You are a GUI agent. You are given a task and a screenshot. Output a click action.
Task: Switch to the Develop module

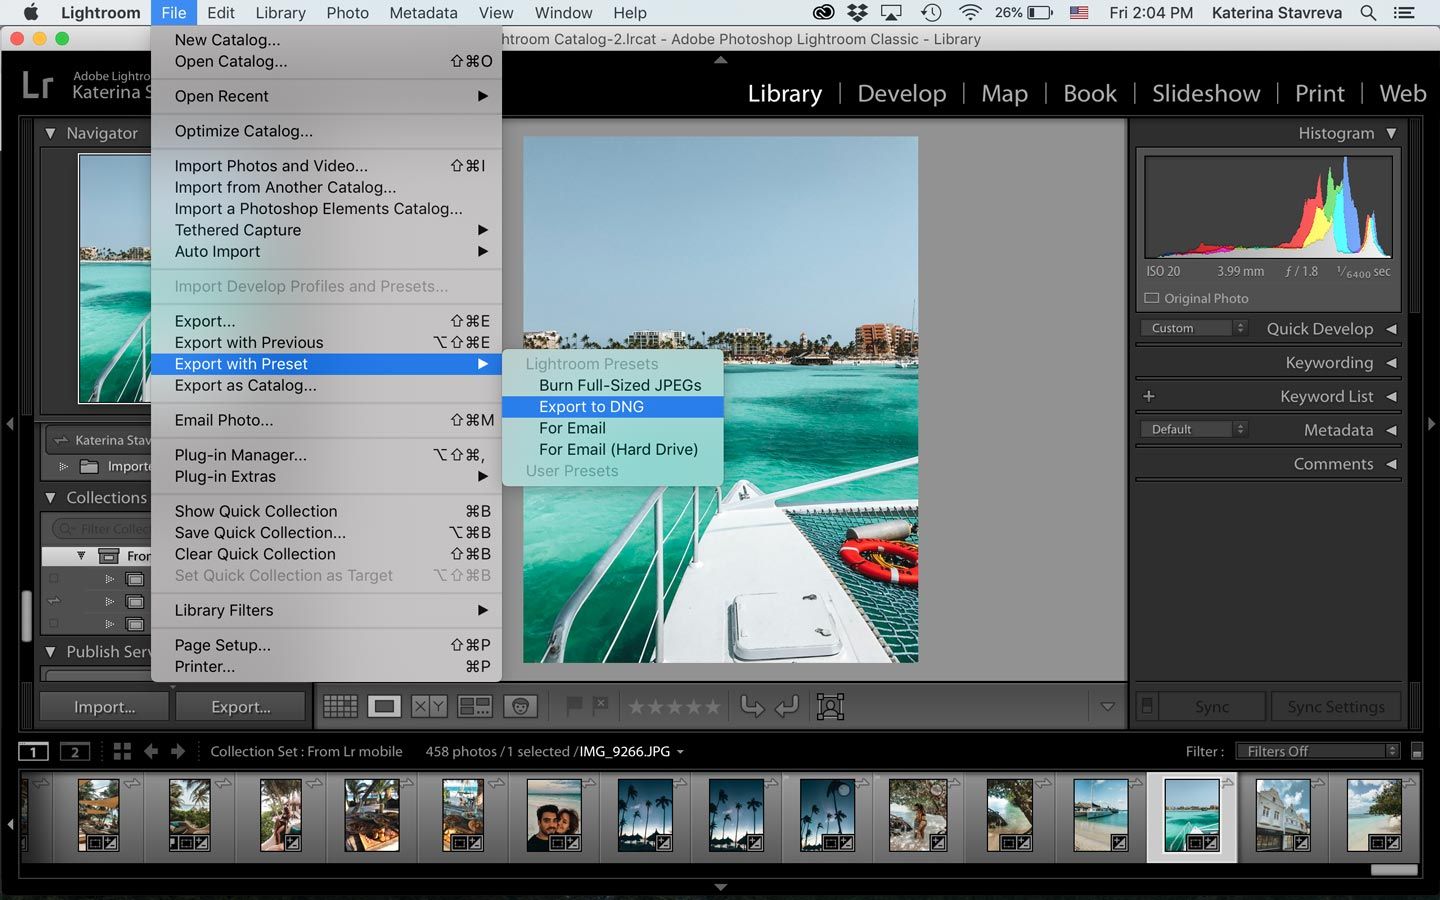(x=901, y=93)
